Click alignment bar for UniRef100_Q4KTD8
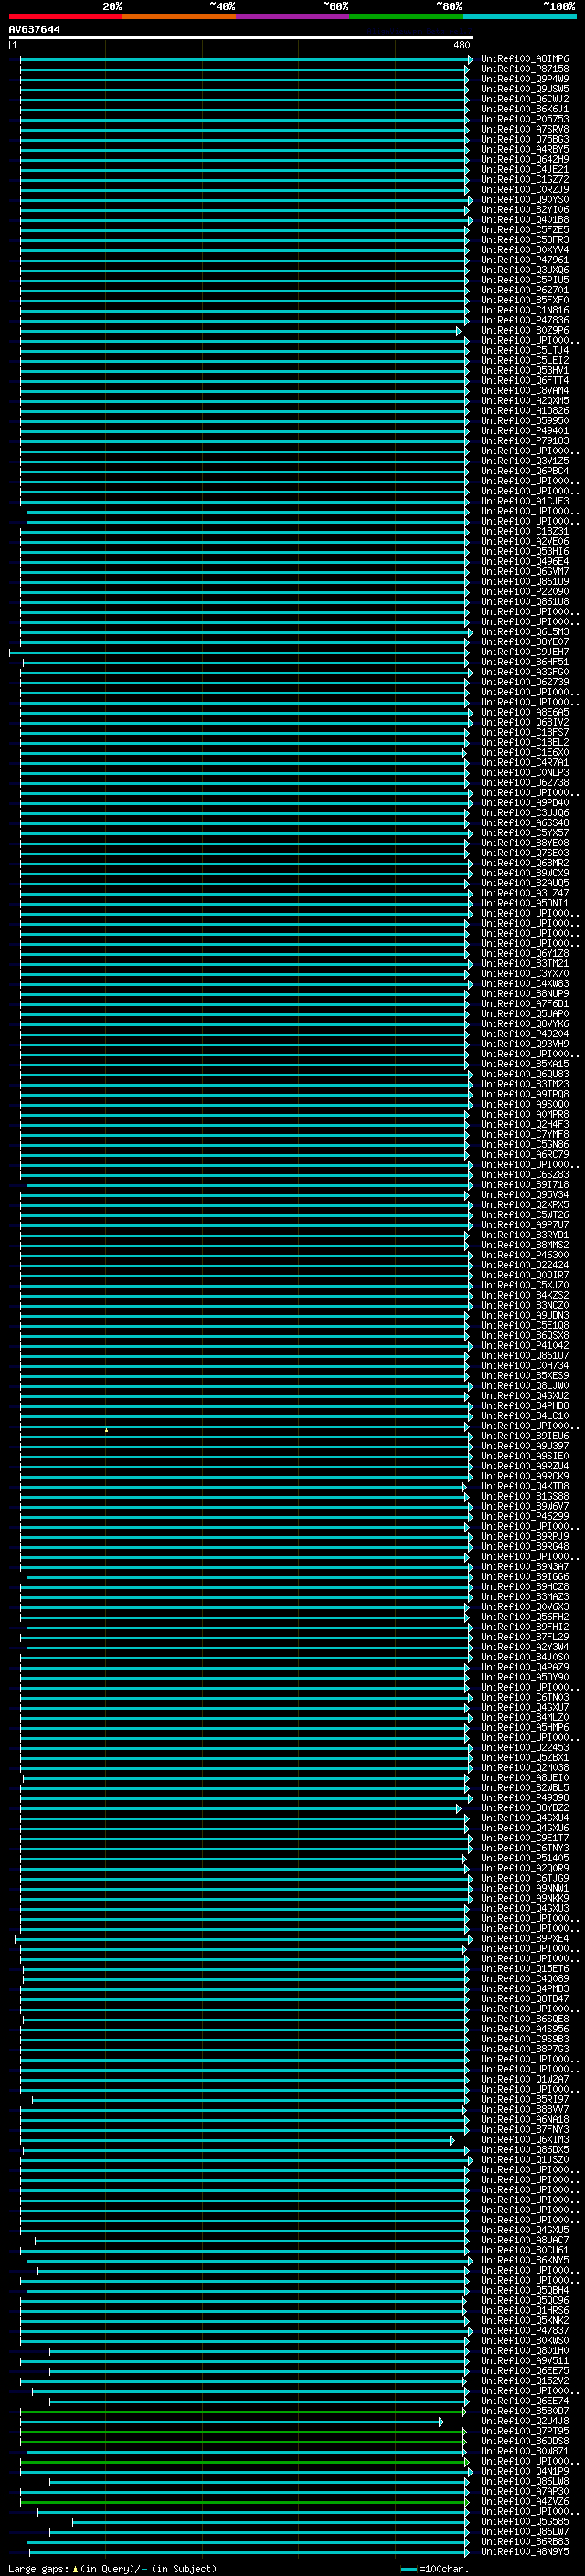This screenshot has height=2576, width=585. (243, 1487)
